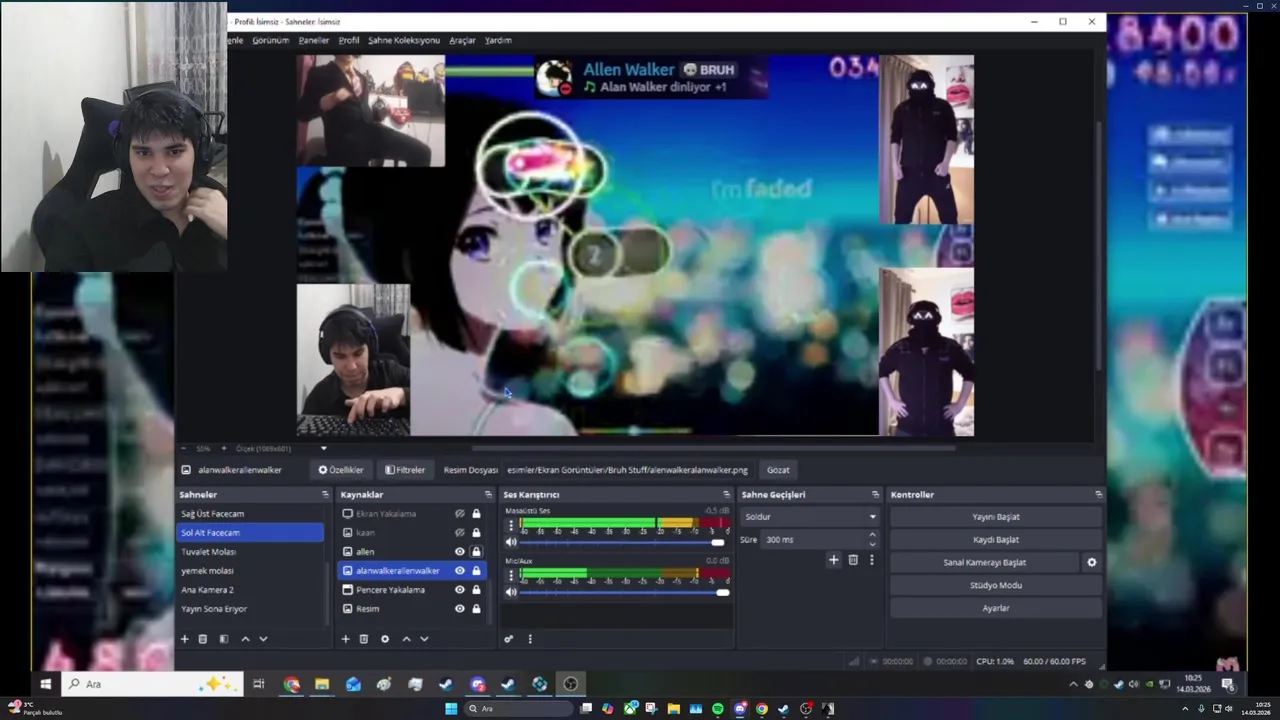Open the Sahne Koleksiyonu menu
This screenshot has width=1280, height=720.
404,40
